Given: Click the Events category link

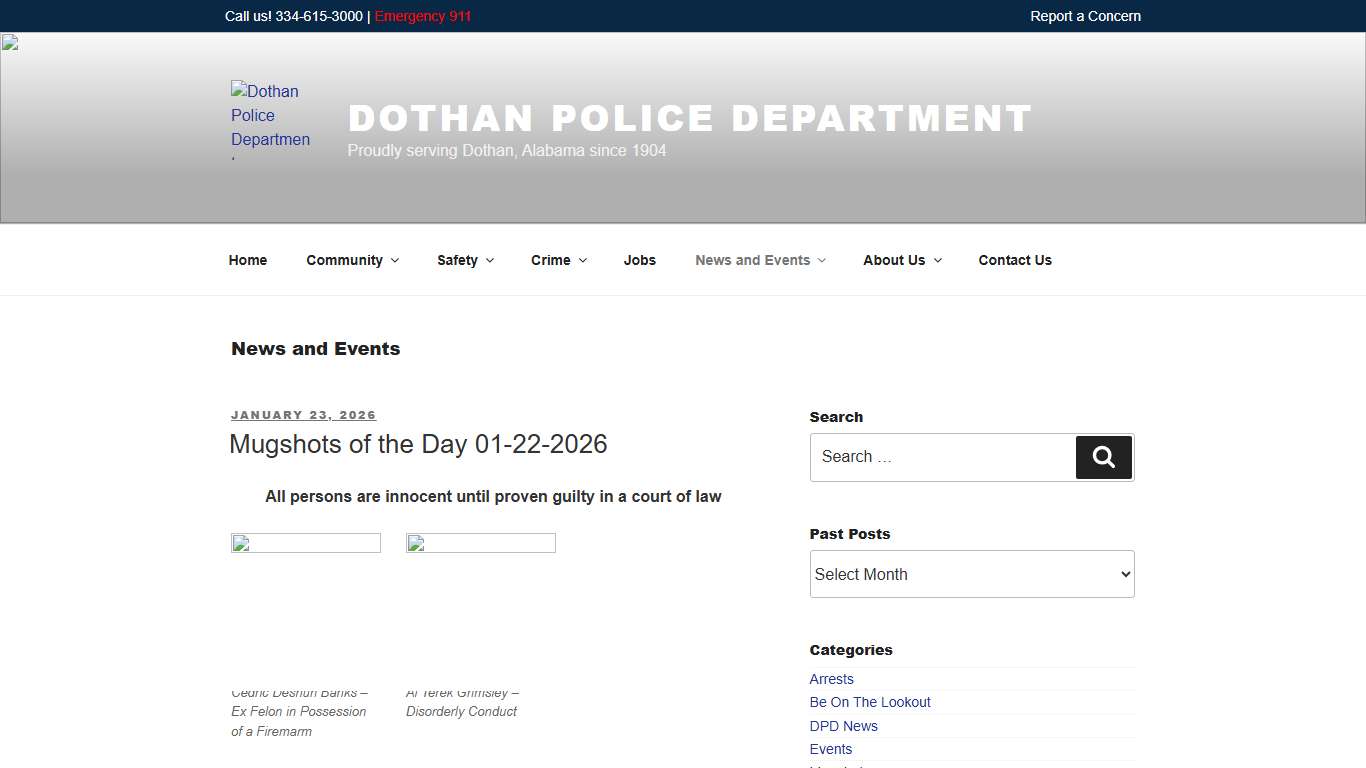Looking at the screenshot, I should tap(830, 749).
